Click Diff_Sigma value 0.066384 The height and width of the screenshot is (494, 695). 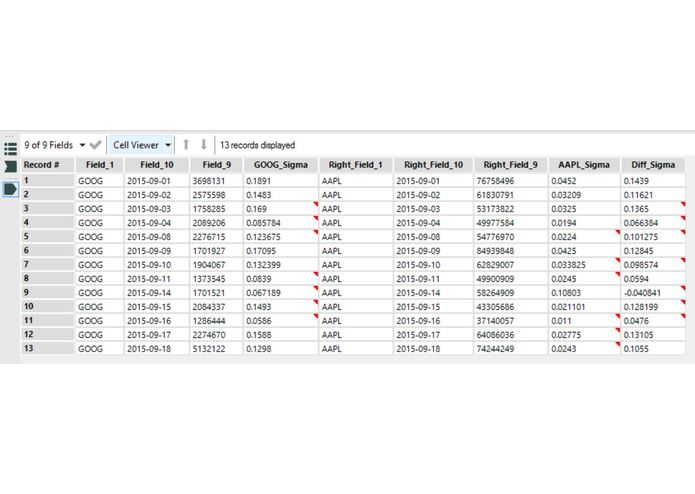[653, 223]
